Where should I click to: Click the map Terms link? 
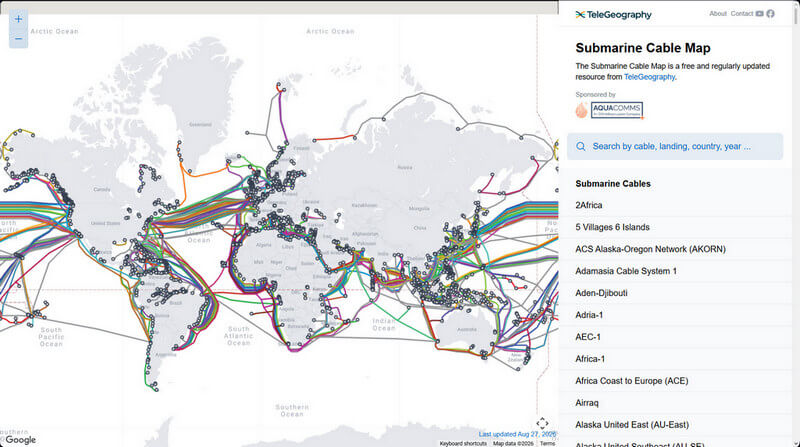click(547, 443)
